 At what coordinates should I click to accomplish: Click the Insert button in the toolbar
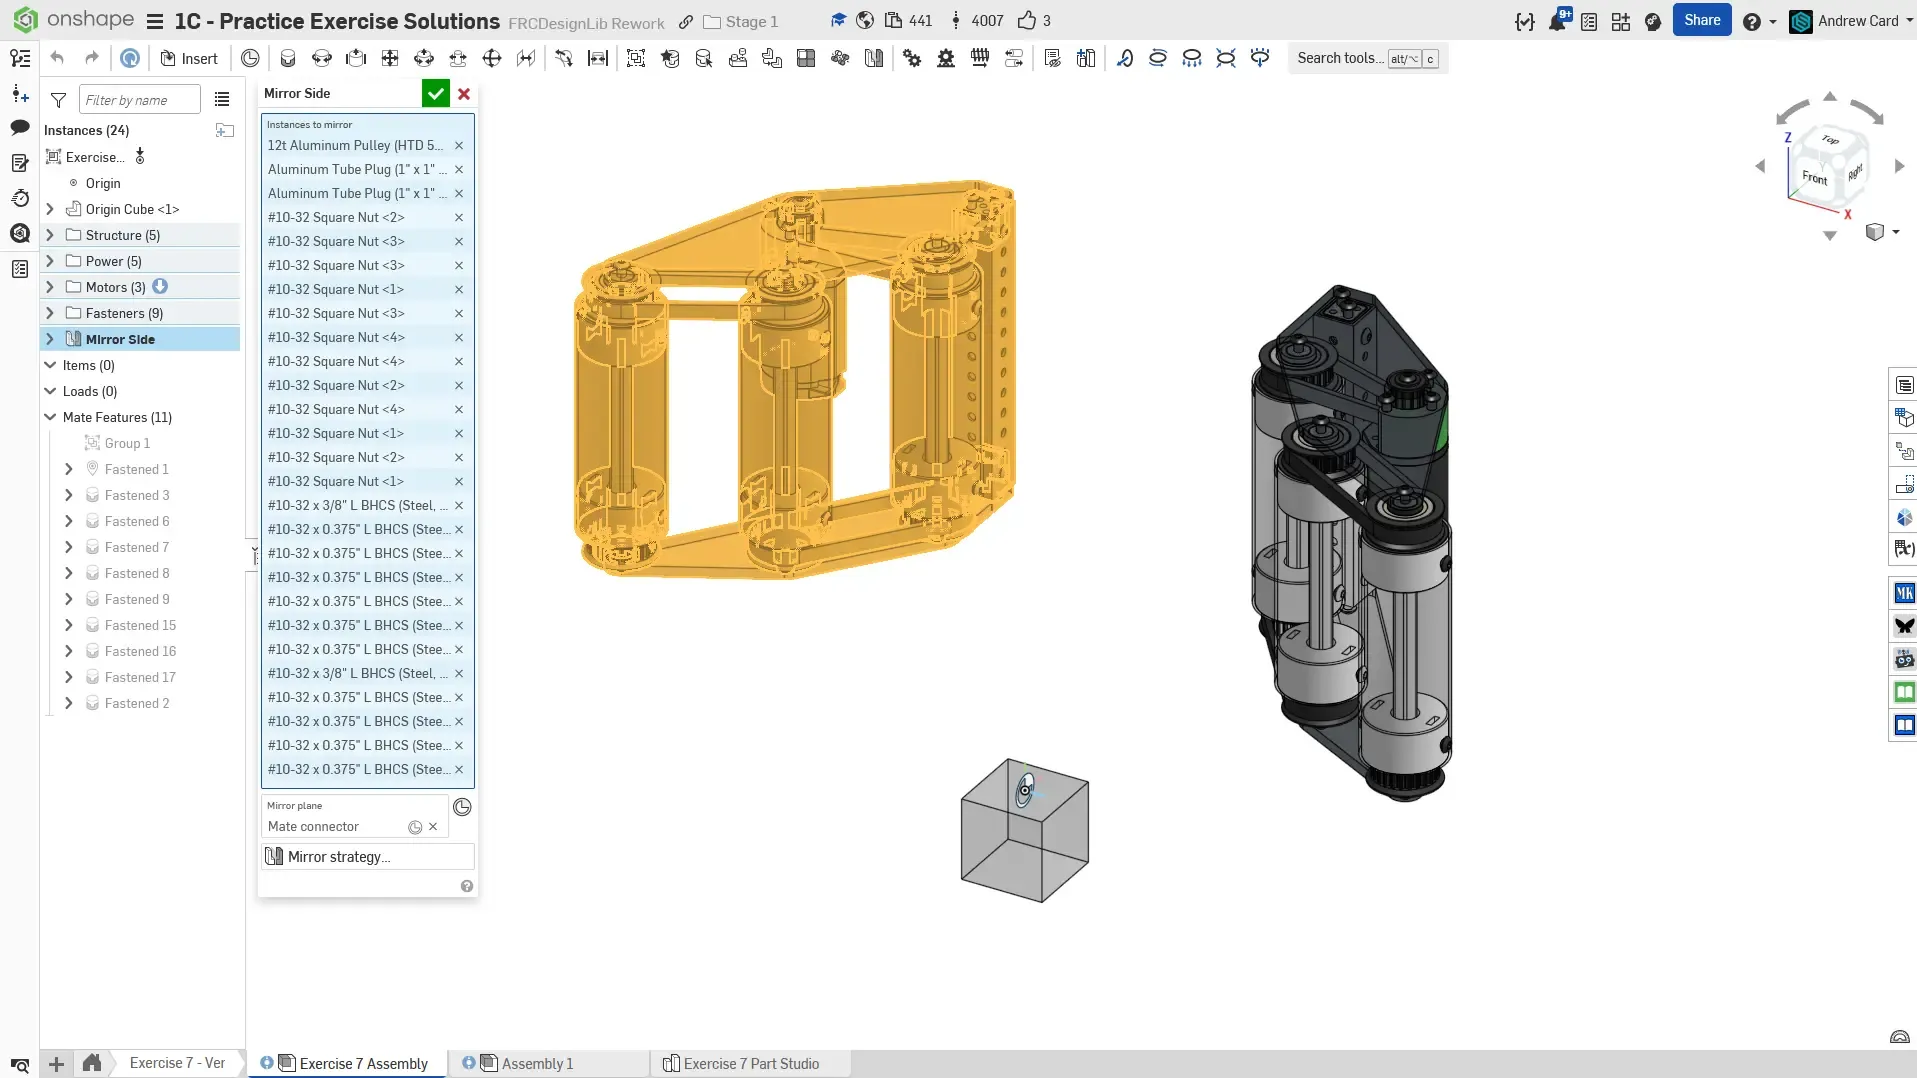click(189, 58)
